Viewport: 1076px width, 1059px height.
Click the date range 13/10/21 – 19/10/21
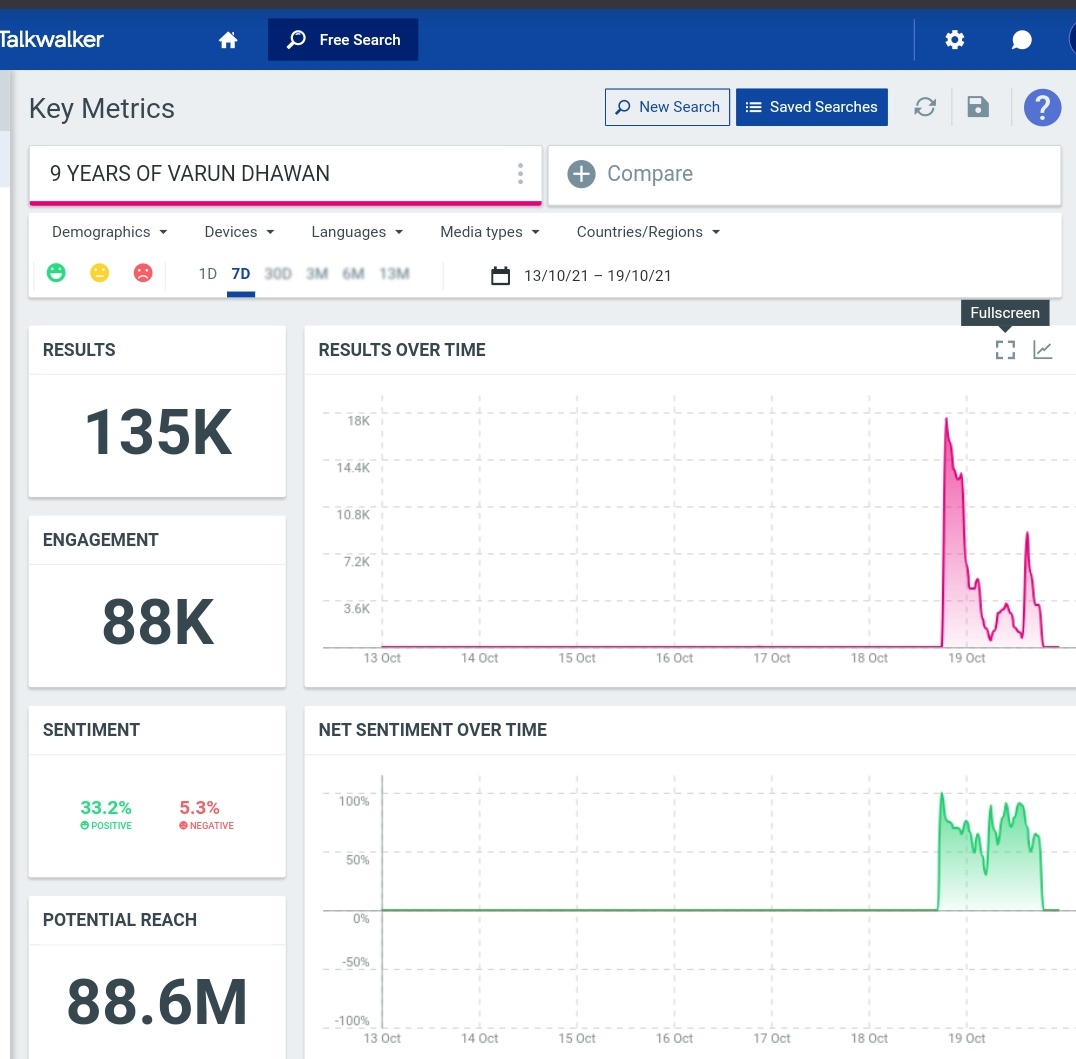(598, 276)
